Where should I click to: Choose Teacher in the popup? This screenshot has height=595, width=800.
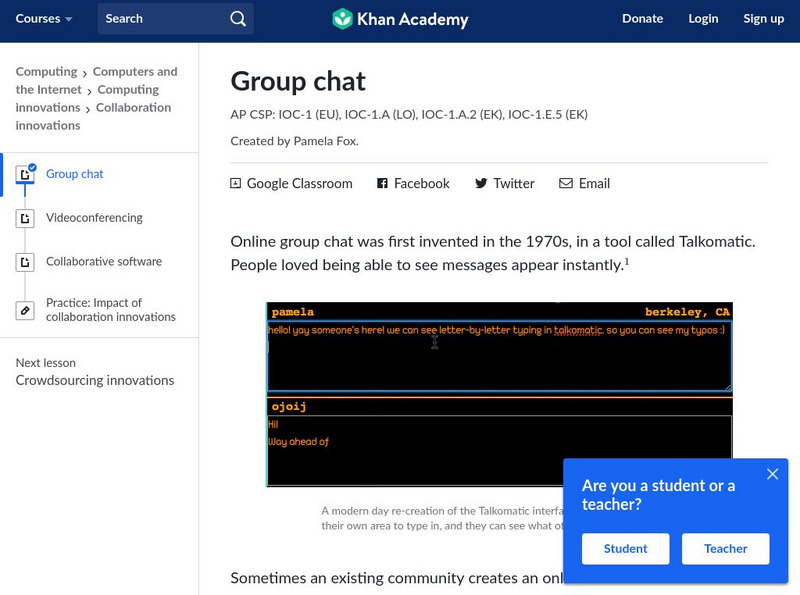coord(726,549)
